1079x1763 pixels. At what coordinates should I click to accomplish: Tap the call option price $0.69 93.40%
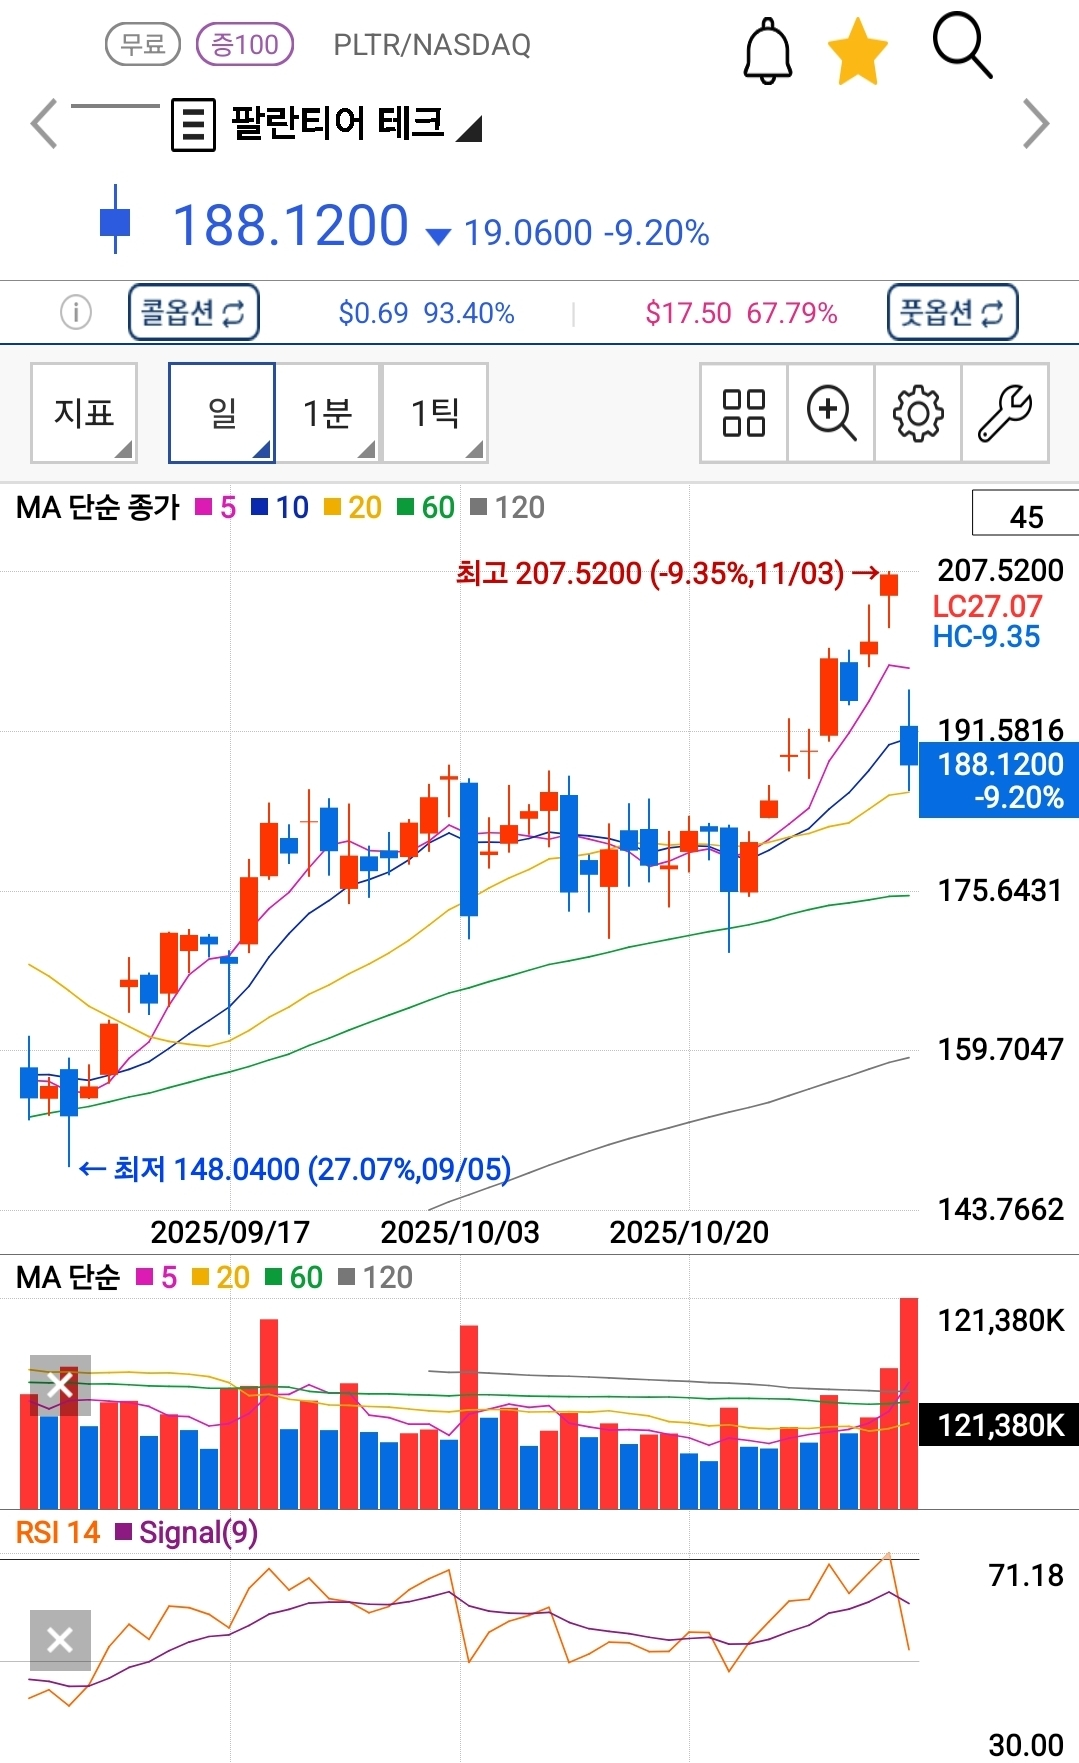[426, 313]
